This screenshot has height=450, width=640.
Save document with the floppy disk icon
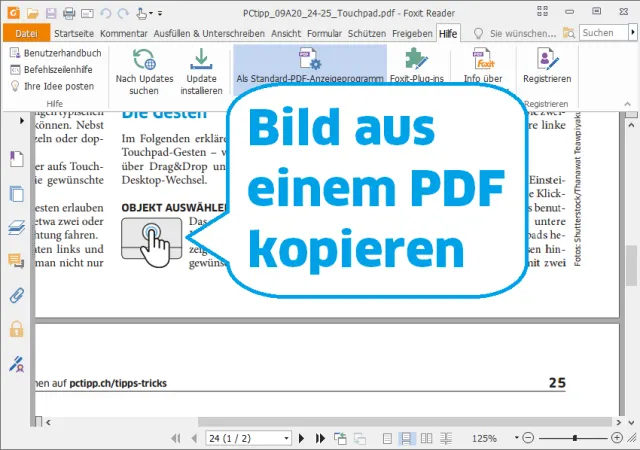(51, 13)
